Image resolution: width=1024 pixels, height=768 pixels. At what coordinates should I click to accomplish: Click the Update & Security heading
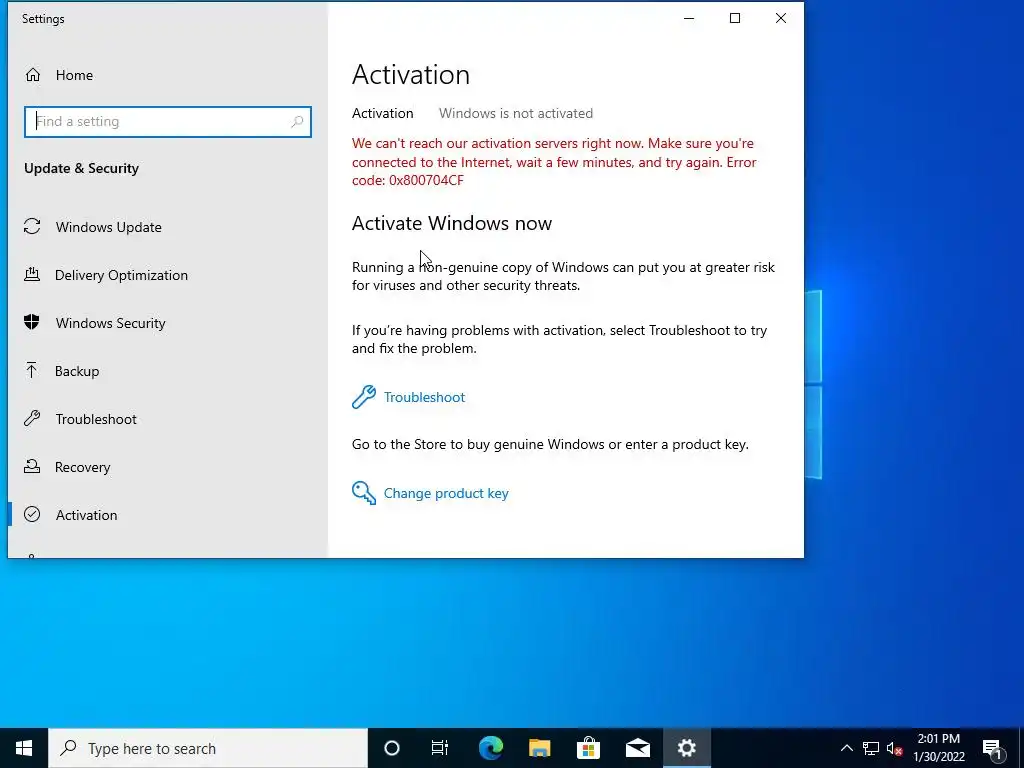pyautogui.click(x=82, y=168)
